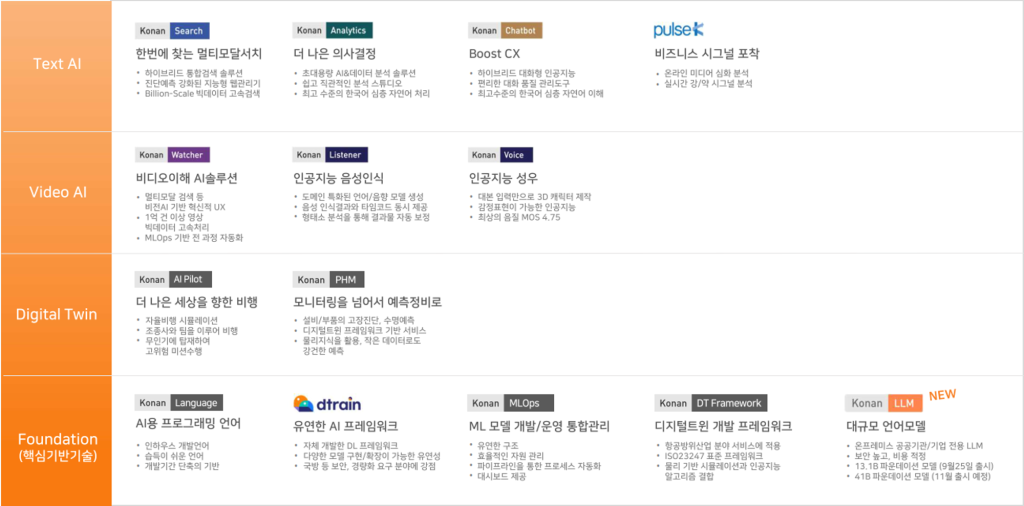Viewport: 1024px width, 506px height.
Task: Select the Digital Twin category
Action: 56,315
